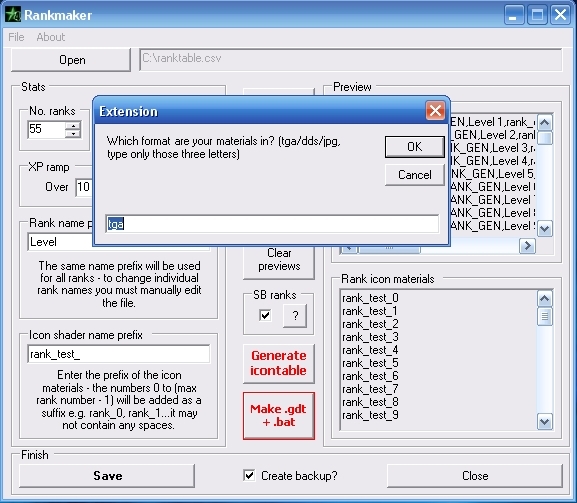Select rank_test_6 in materials list

click(370, 376)
